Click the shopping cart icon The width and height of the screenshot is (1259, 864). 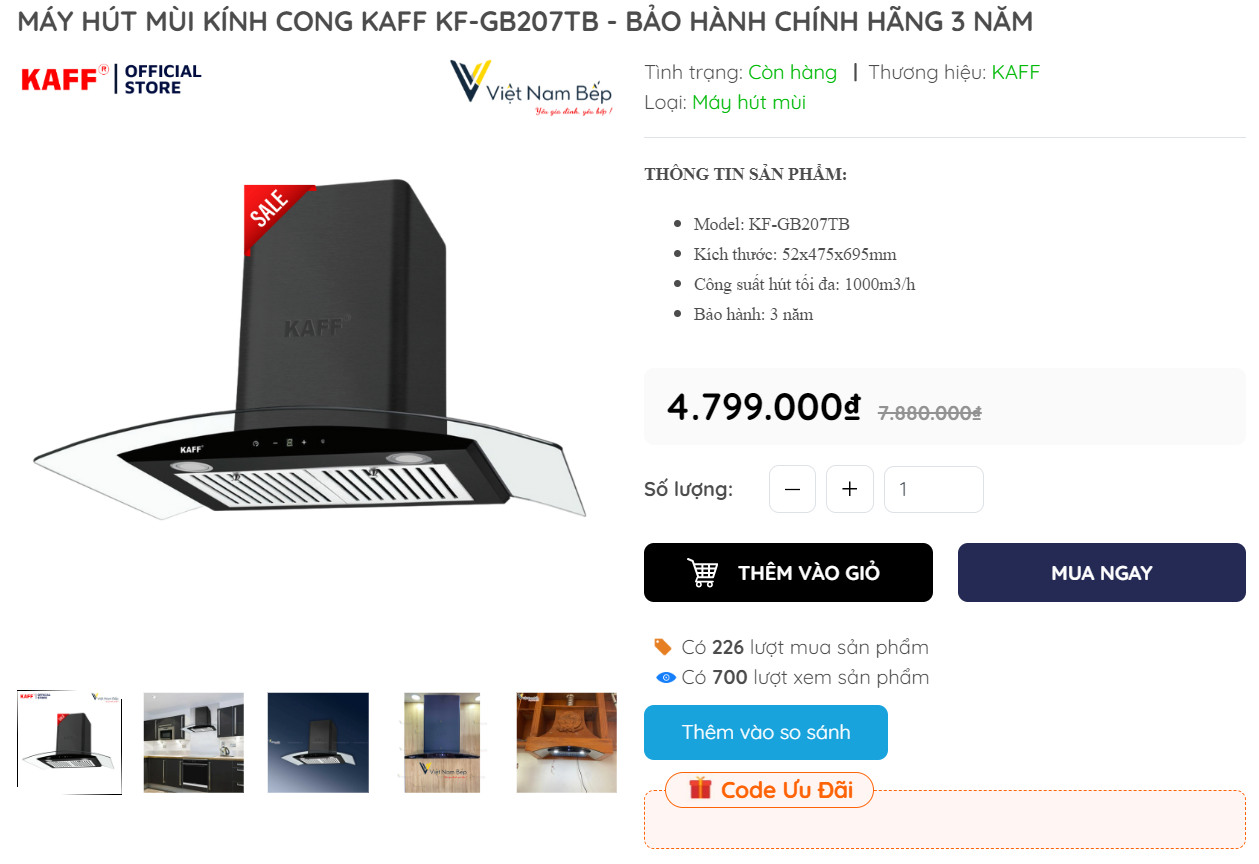tap(702, 573)
